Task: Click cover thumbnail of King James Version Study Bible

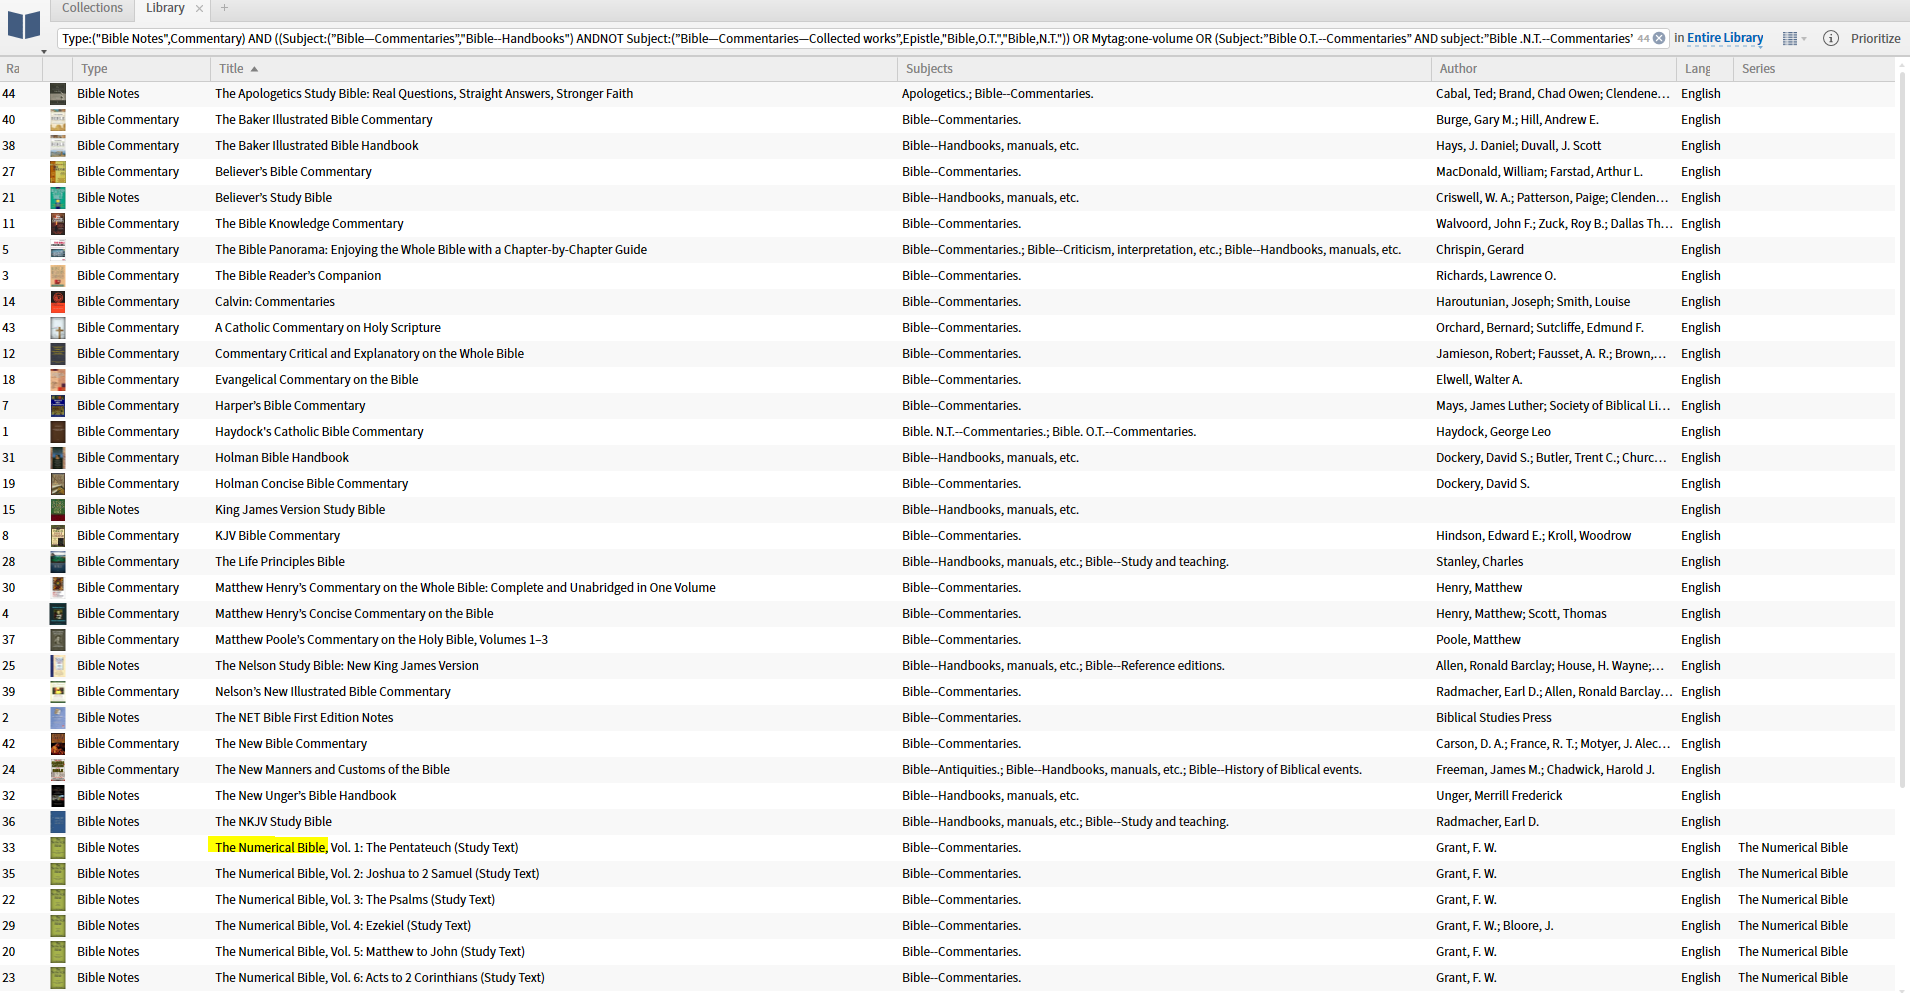Action: pyautogui.click(x=58, y=510)
